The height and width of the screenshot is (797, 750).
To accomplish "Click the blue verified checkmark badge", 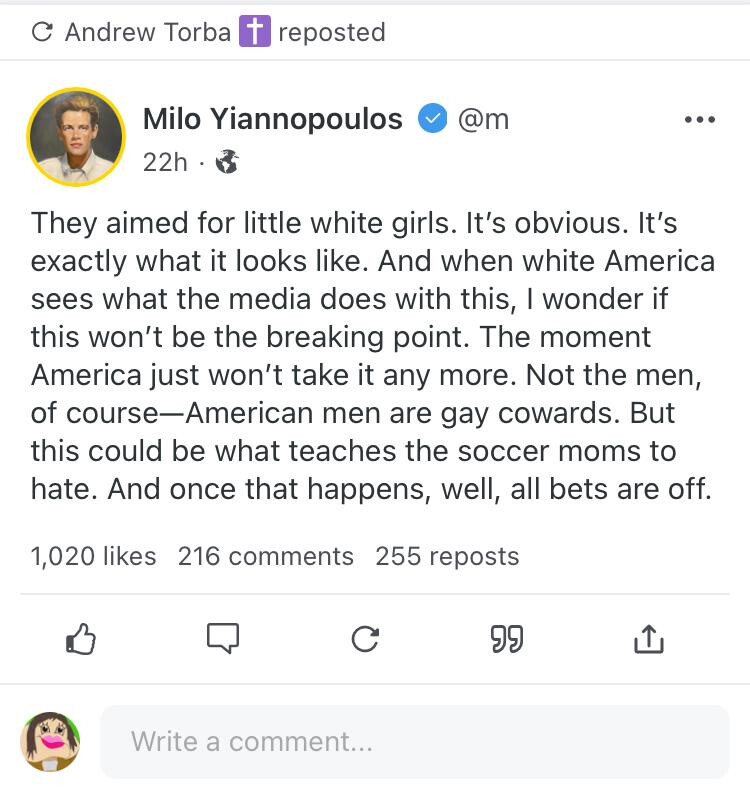I will click(430, 120).
